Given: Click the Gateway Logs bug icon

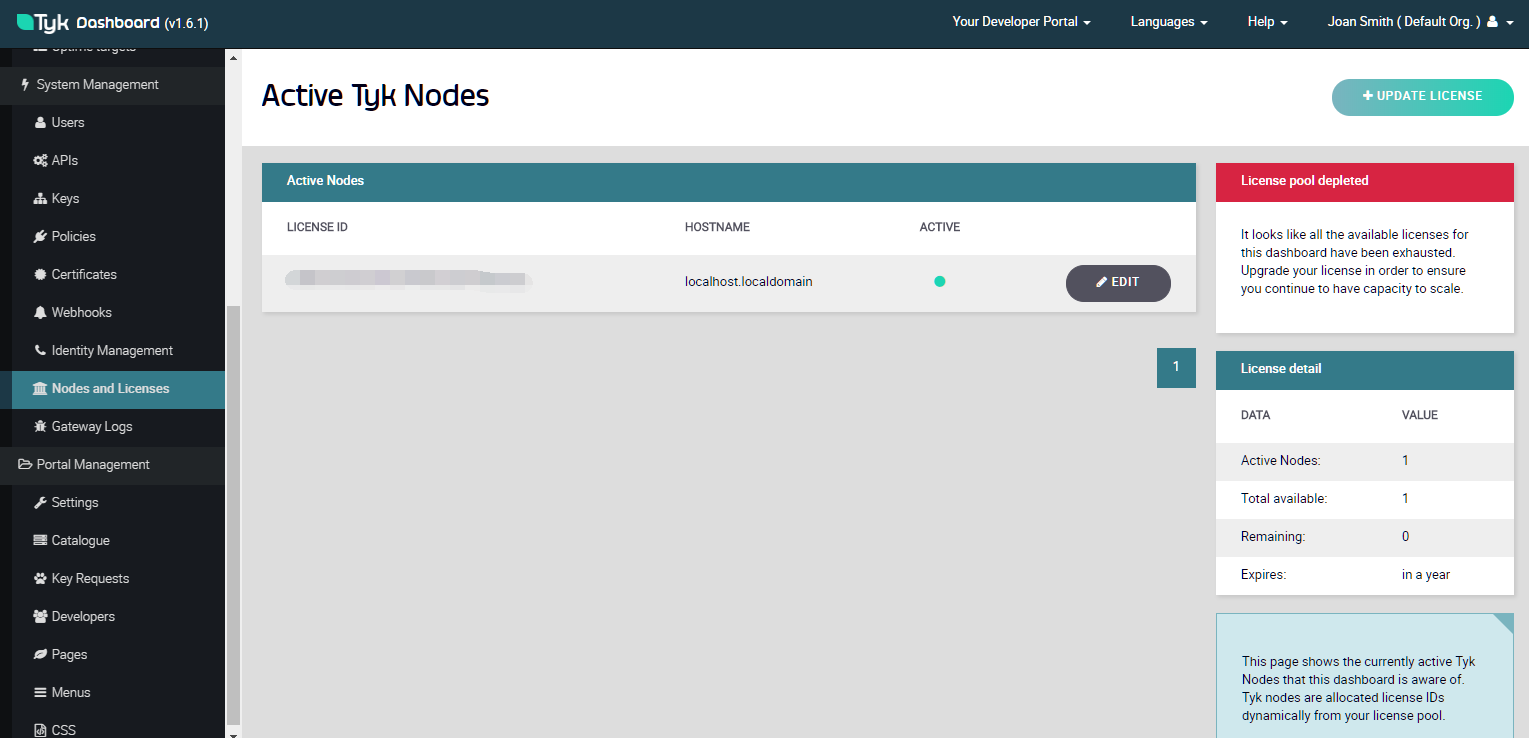Looking at the screenshot, I should (40, 427).
